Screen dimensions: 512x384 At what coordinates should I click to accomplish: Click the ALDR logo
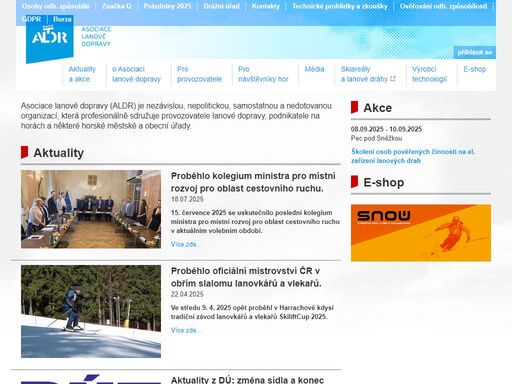coord(50,40)
